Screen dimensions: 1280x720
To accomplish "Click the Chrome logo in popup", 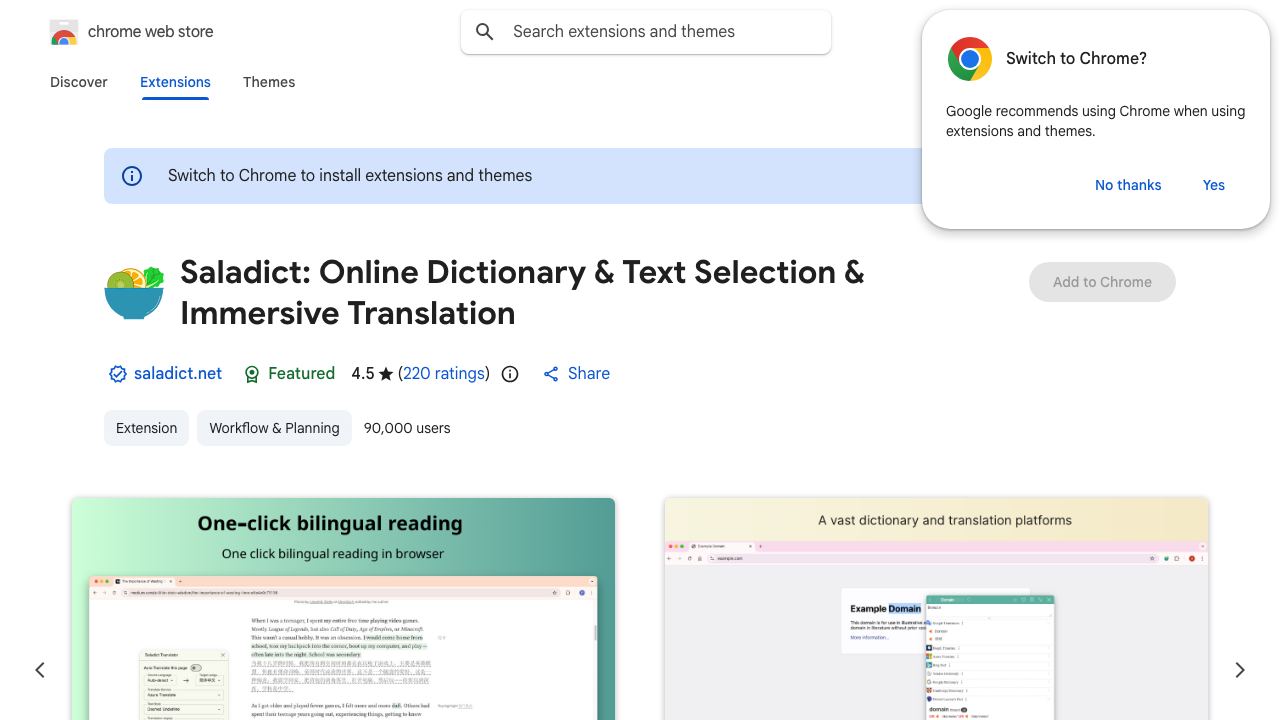I will [970, 59].
